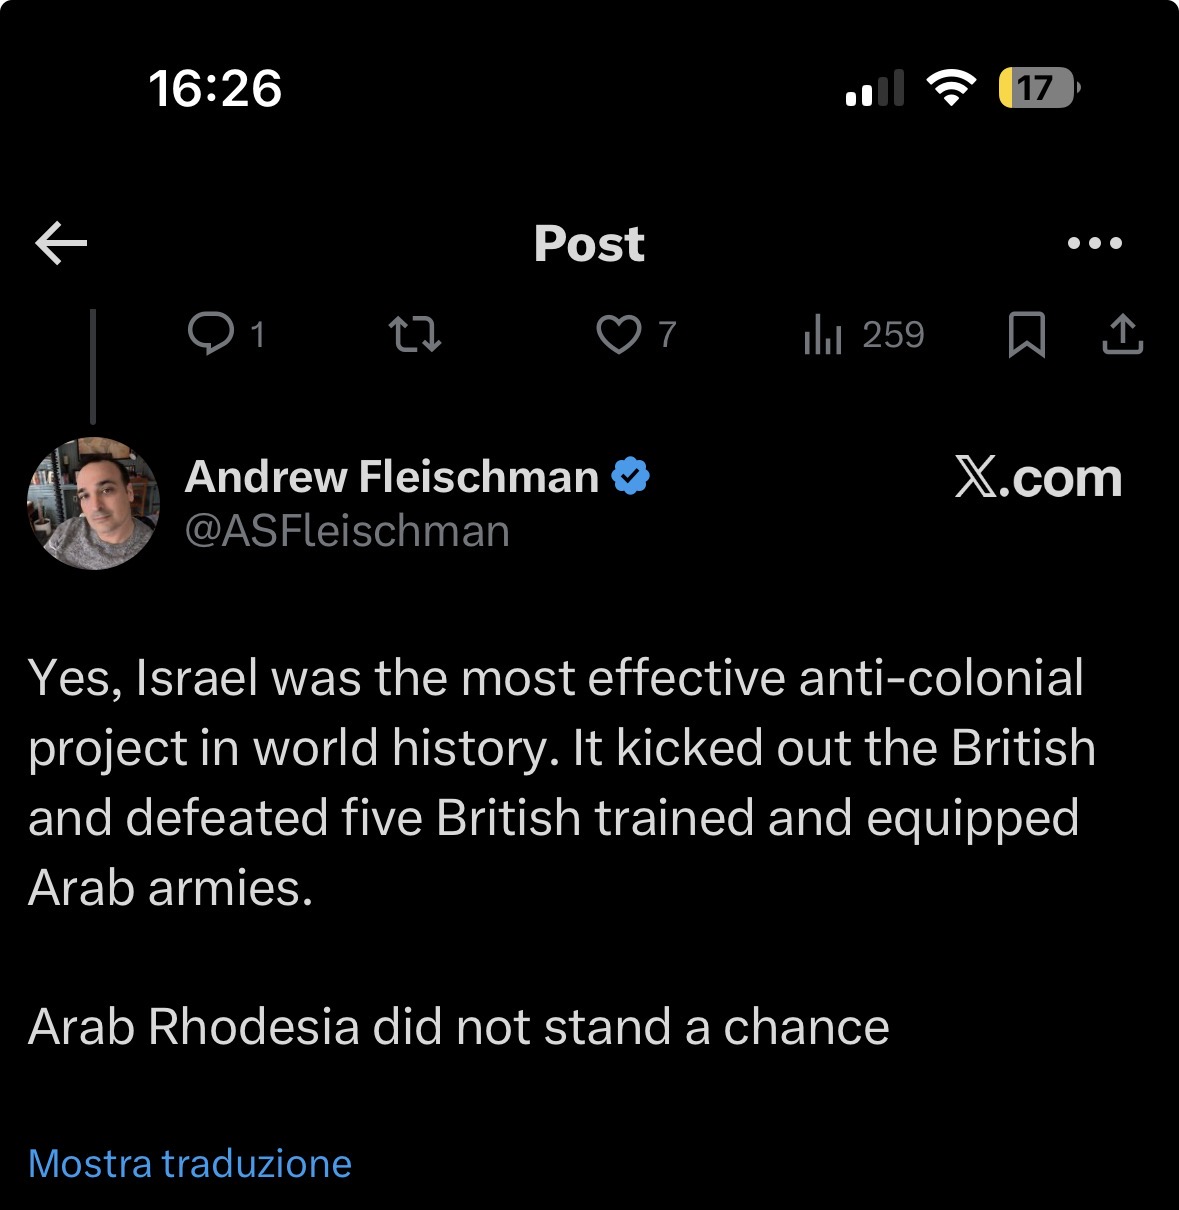Tap the repost arrows icon
This screenshot has height=1210, width=1179.
[x=415, y=334]
